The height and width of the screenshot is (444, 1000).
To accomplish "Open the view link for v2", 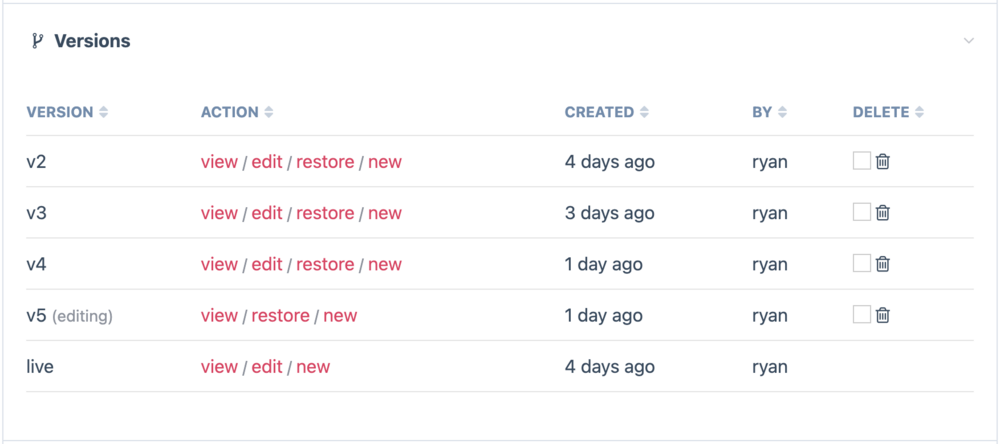I will tap(219, 162).
